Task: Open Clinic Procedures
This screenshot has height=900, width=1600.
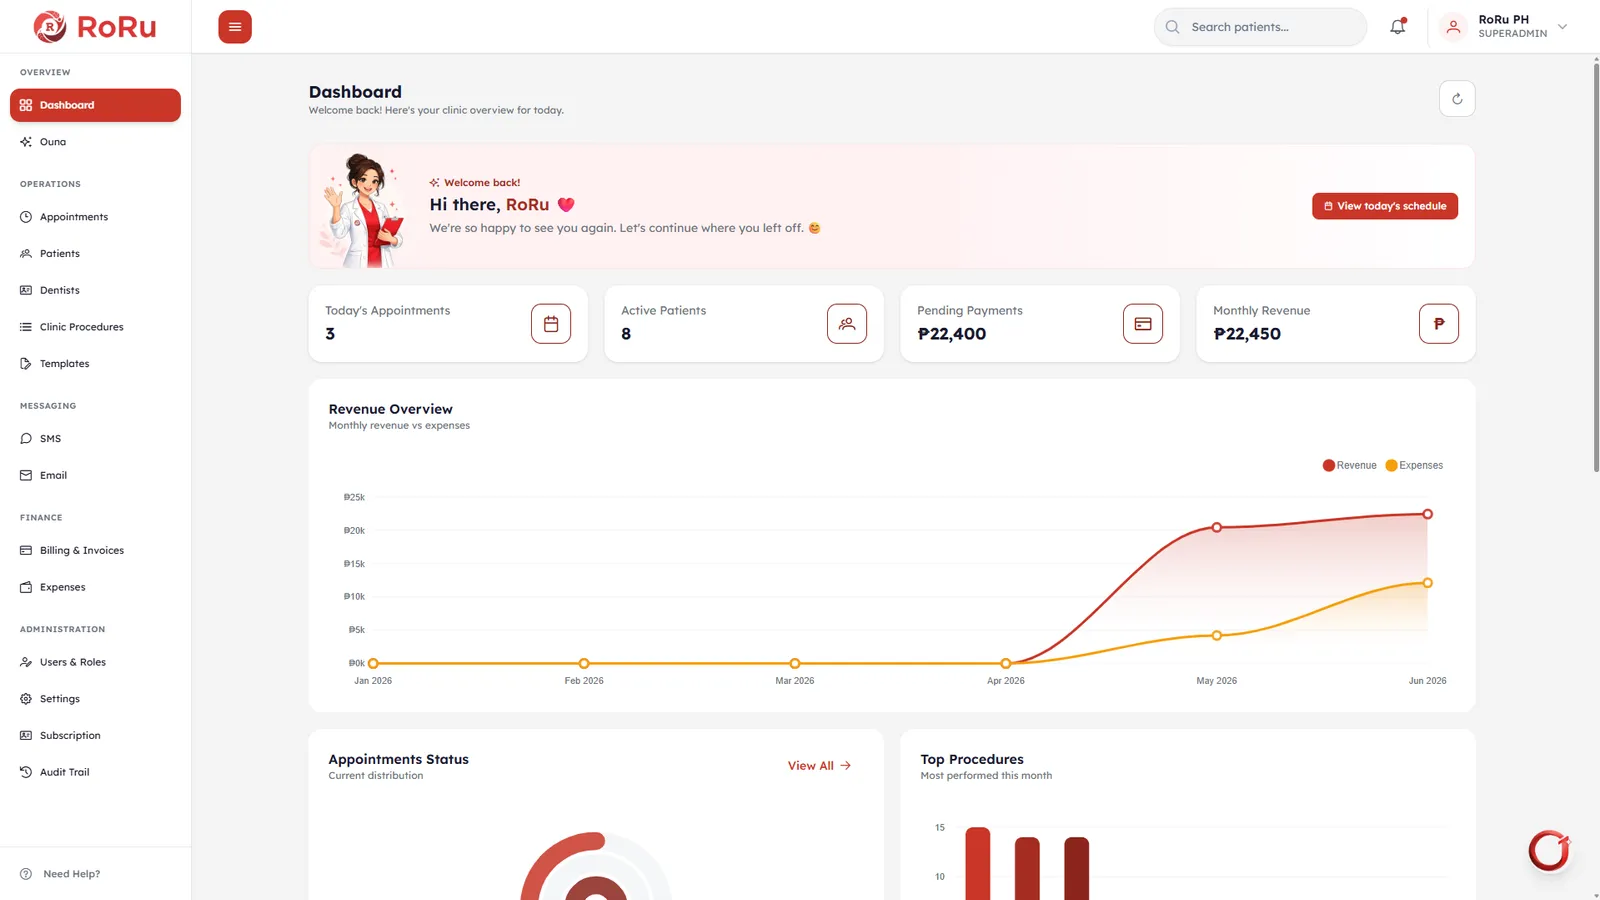Action: click(x=95, y=327)
